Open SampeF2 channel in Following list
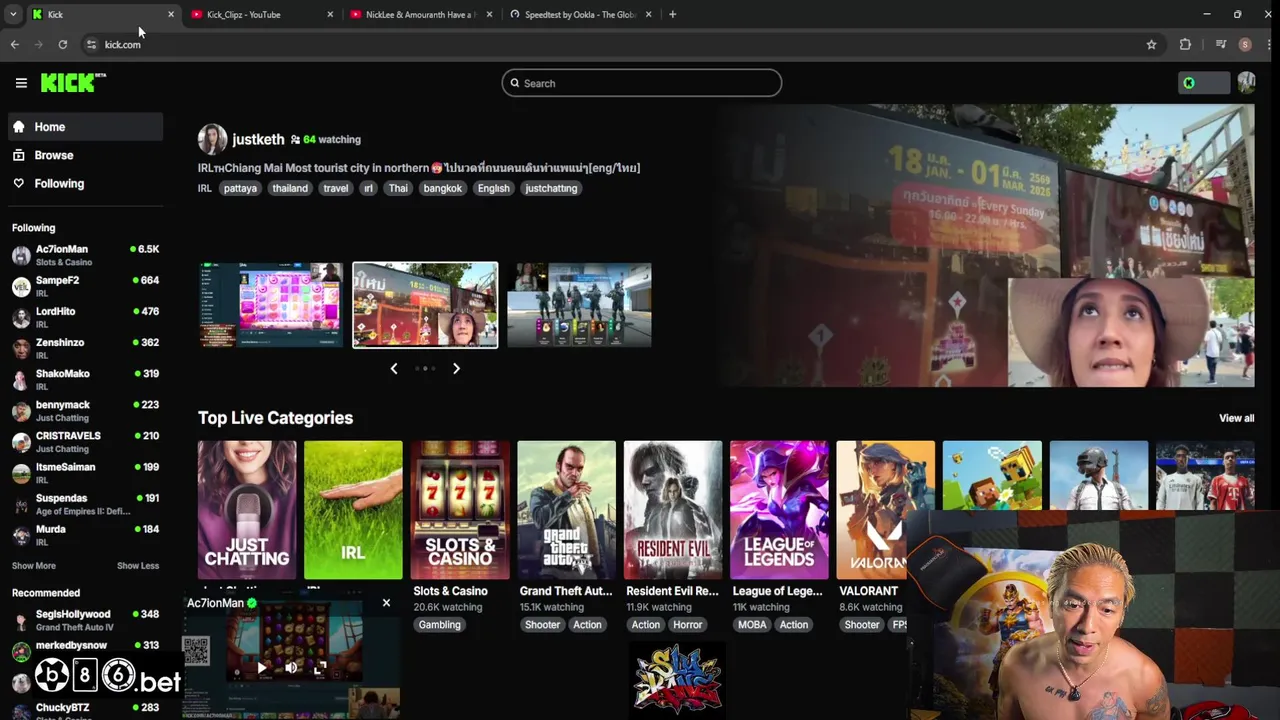 85,286
